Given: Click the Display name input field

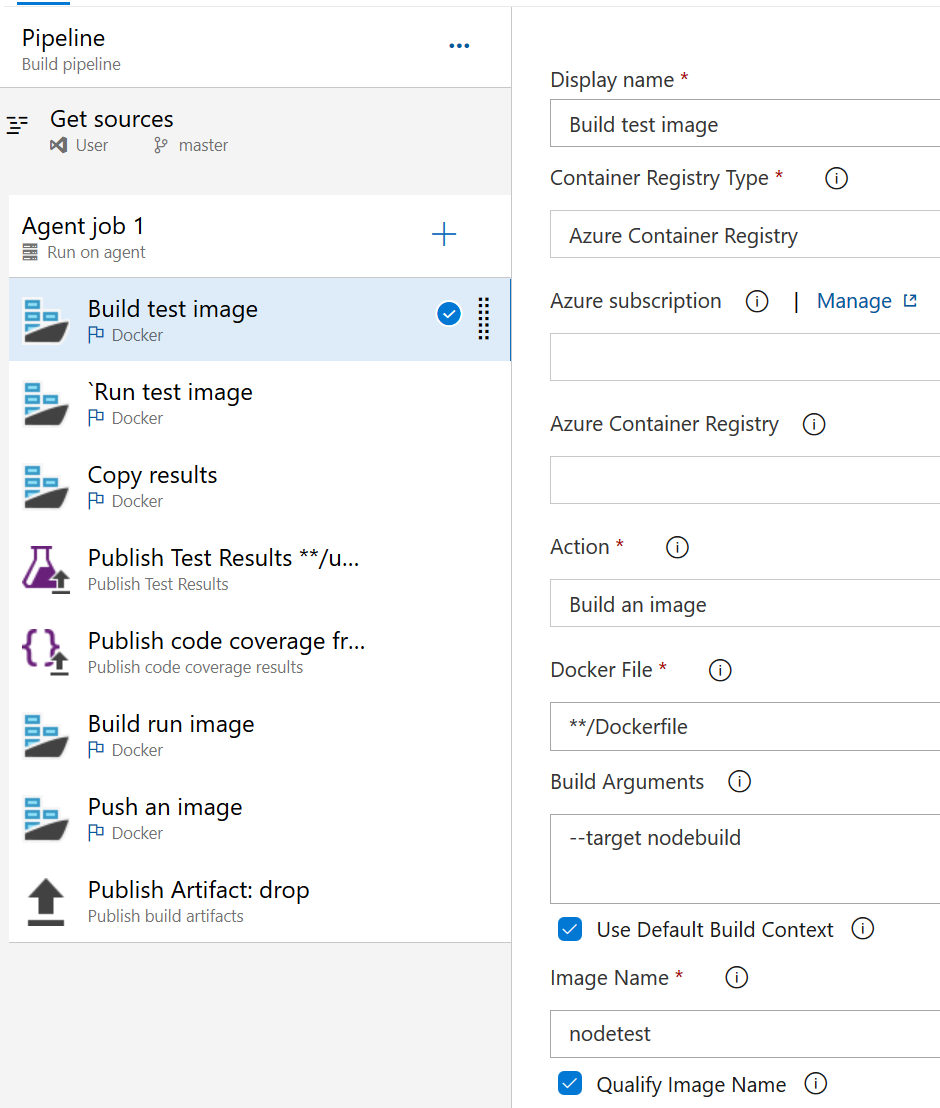Looking at the screenshot, I should click(x=745, y=124).
